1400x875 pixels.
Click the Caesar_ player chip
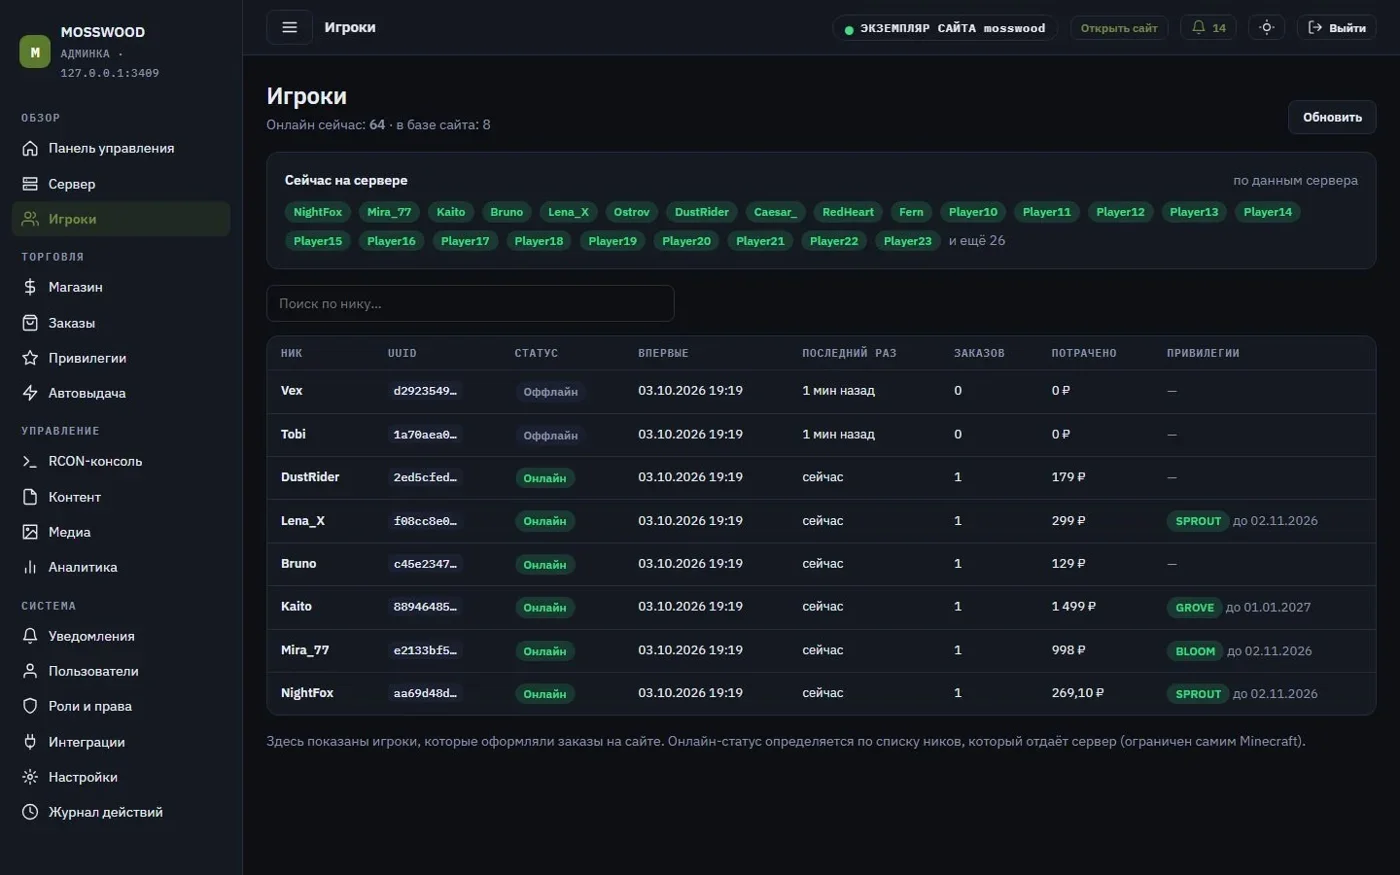(x=775, y=212)
